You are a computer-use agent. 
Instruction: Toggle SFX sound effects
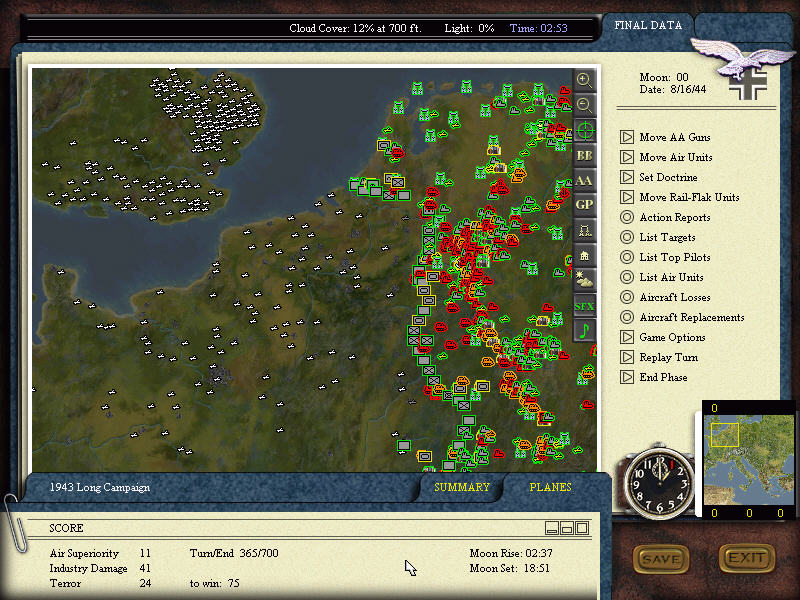(585, 306)
